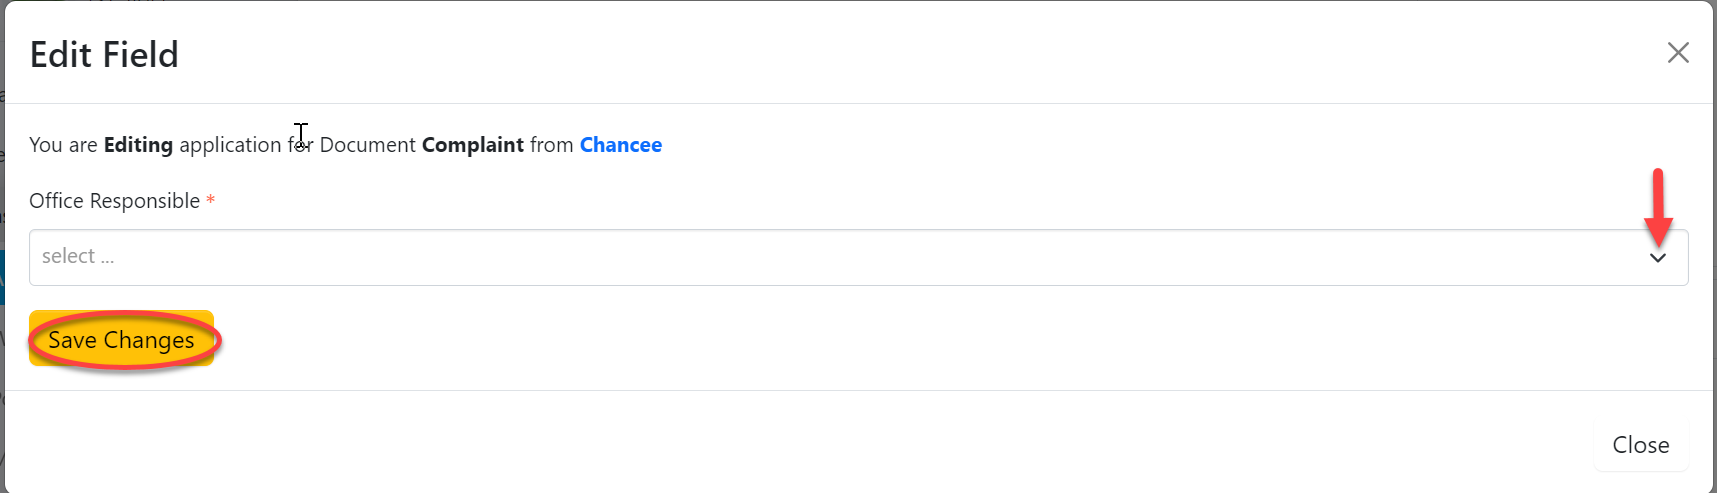Click the word 'from' before Chancee
This screenshot has width=1717, height=493.
tap(551, 145)
